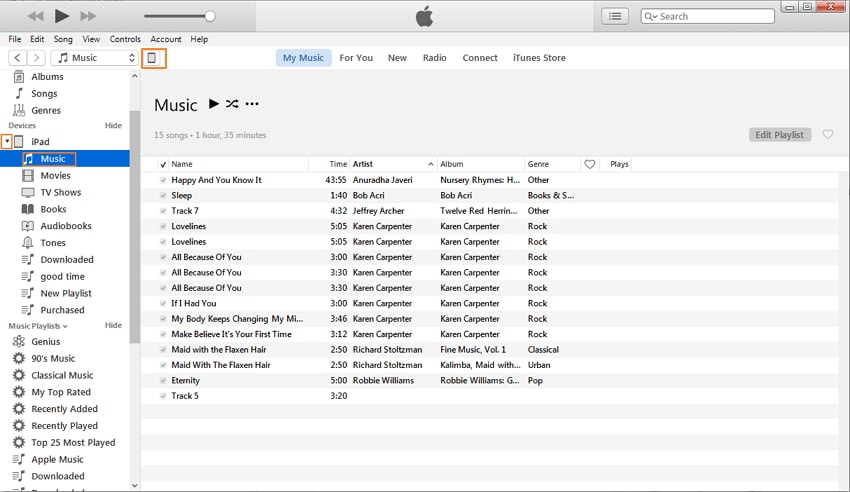
Task: Select Genres in the sidebar
Action: tap(46, 110)
